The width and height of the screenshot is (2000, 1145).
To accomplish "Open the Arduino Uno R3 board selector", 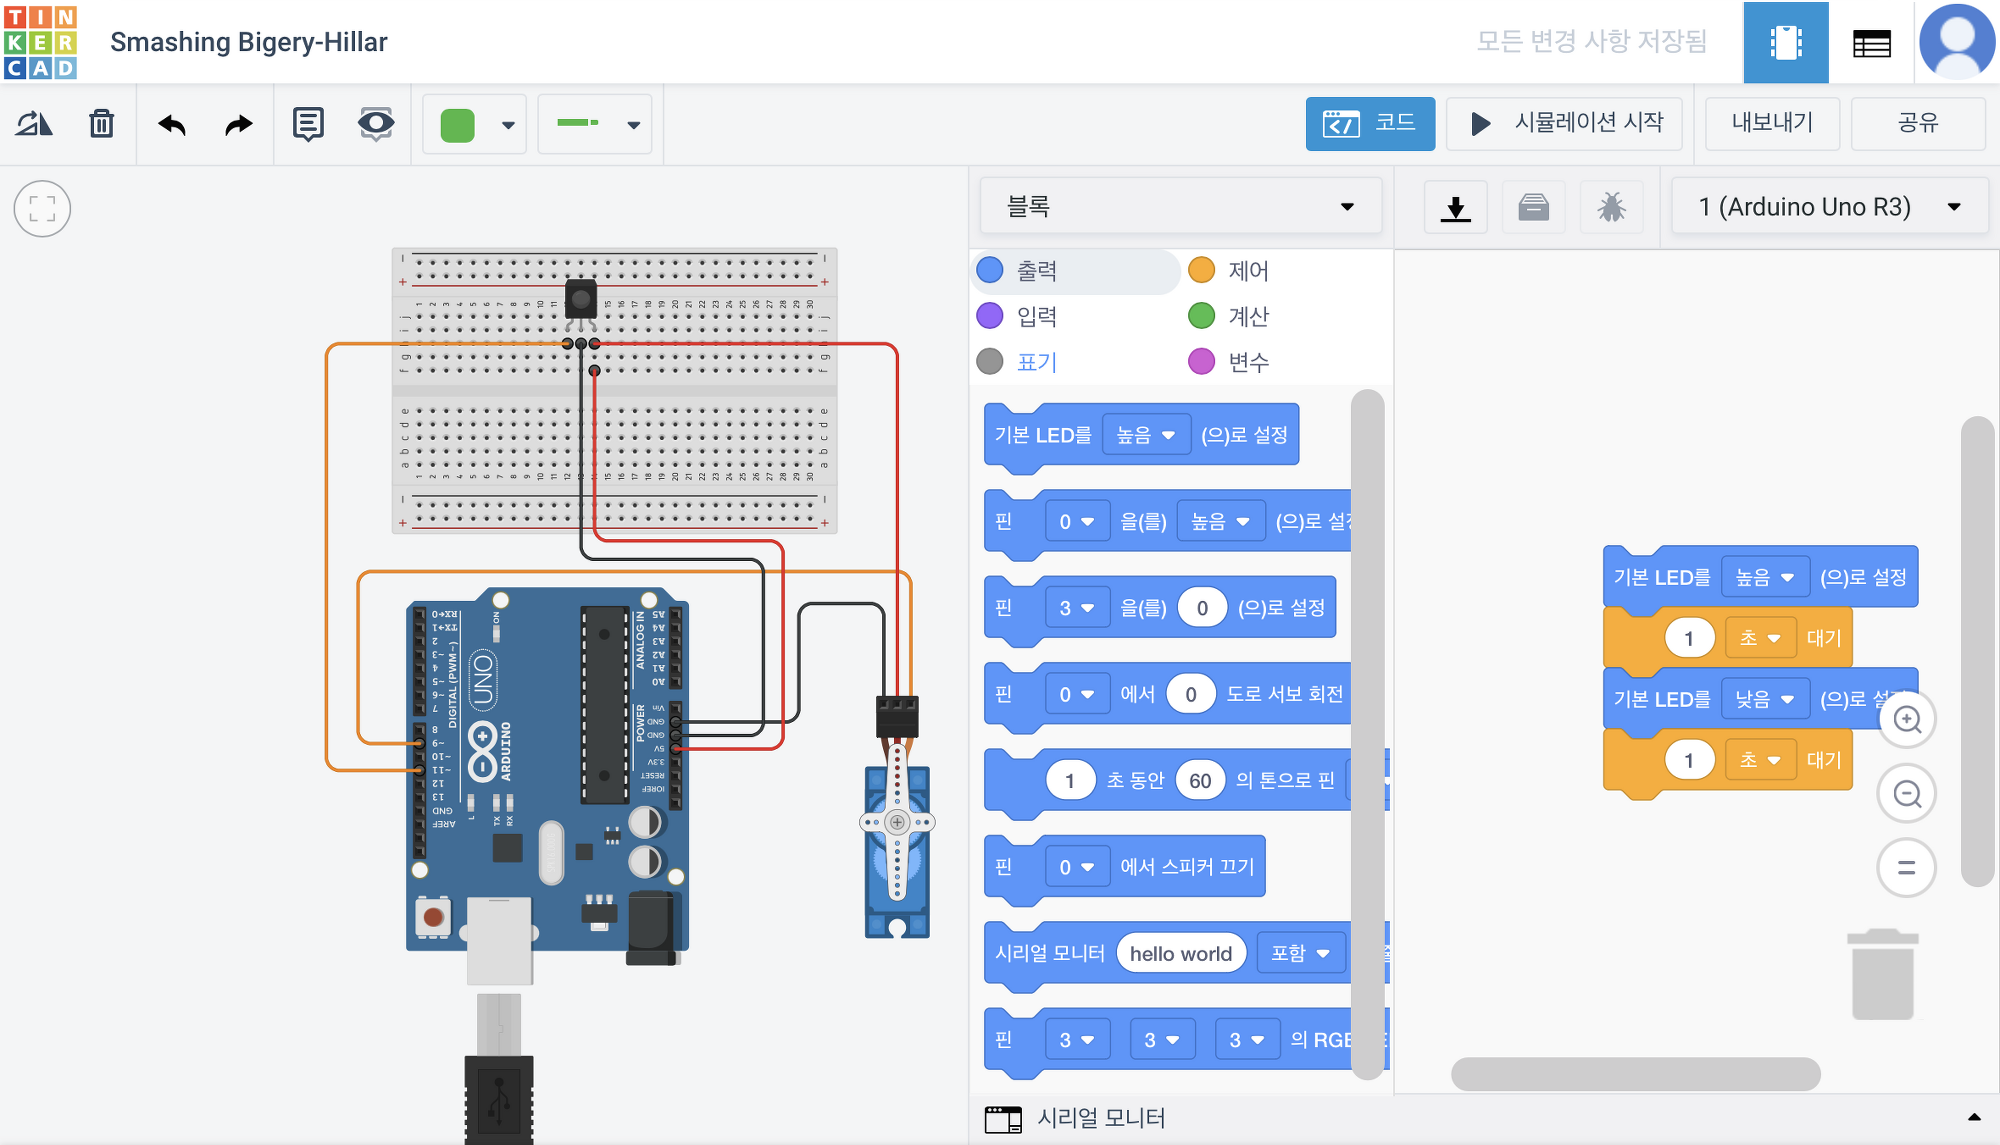I will pos(1828,207).
